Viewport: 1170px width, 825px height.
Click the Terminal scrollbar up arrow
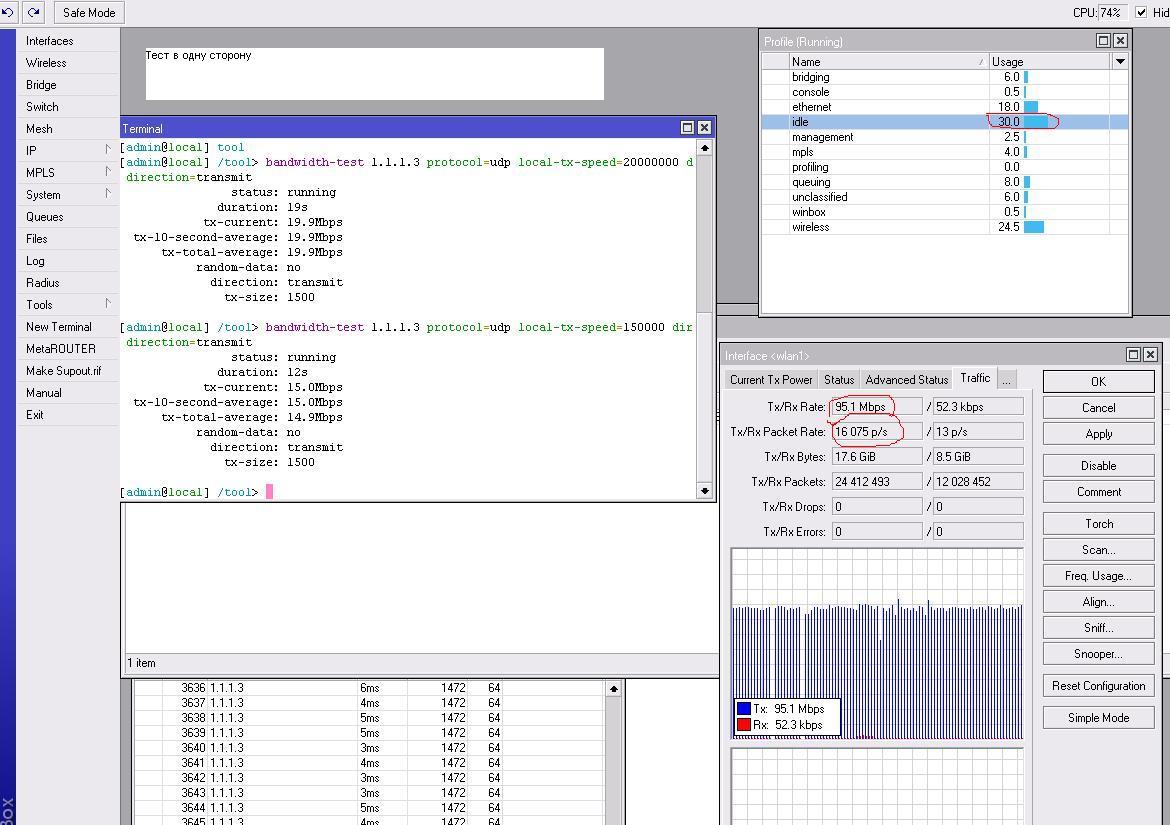click(705, 148)
